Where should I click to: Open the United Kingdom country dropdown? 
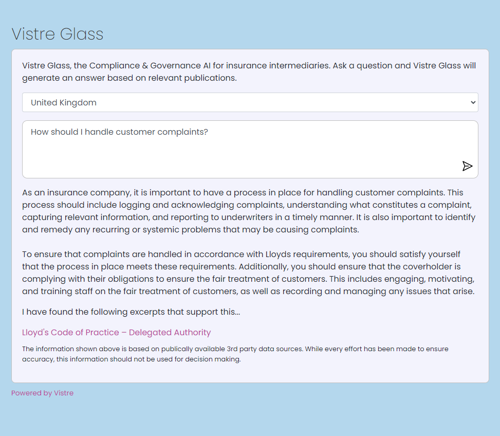pos(250,102)
